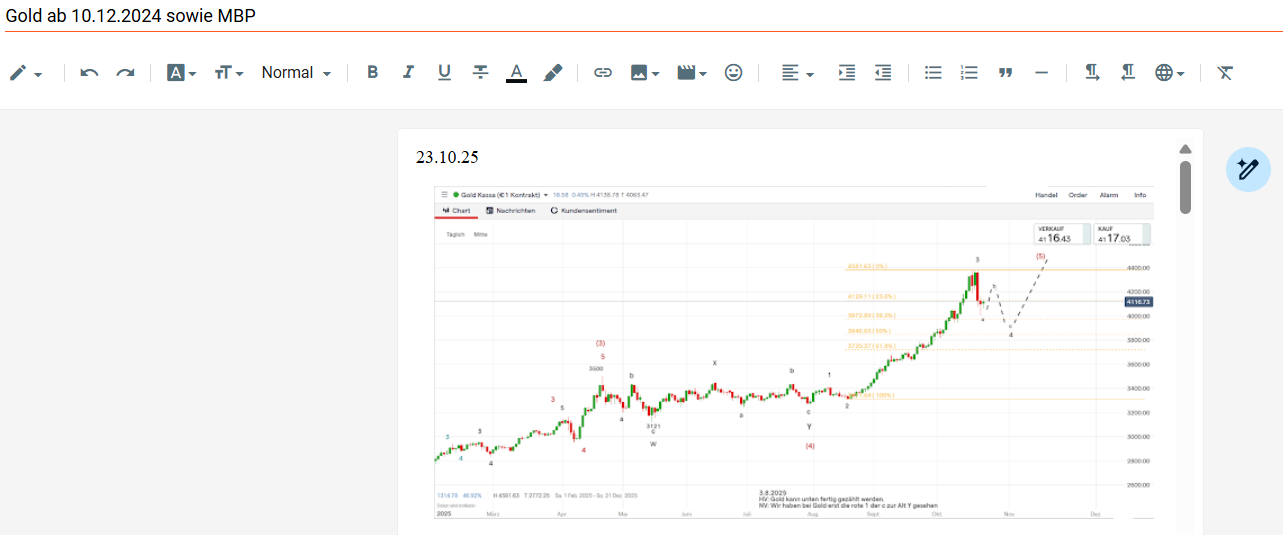Insert a blockquote with the quote icon
The height and width of the screenshot is (535, 1283).
pyautogui.click(x=1005, y=73)
